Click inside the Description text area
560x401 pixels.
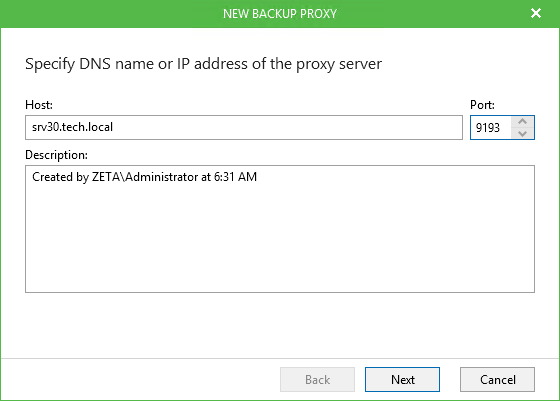click(x=280, y=229)
